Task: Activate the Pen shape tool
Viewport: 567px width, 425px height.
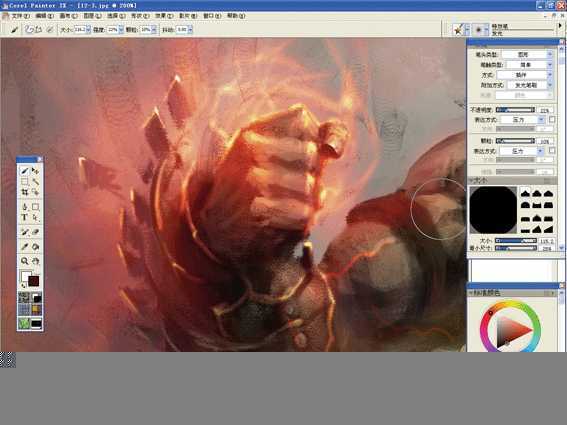Action: (25, 207)
